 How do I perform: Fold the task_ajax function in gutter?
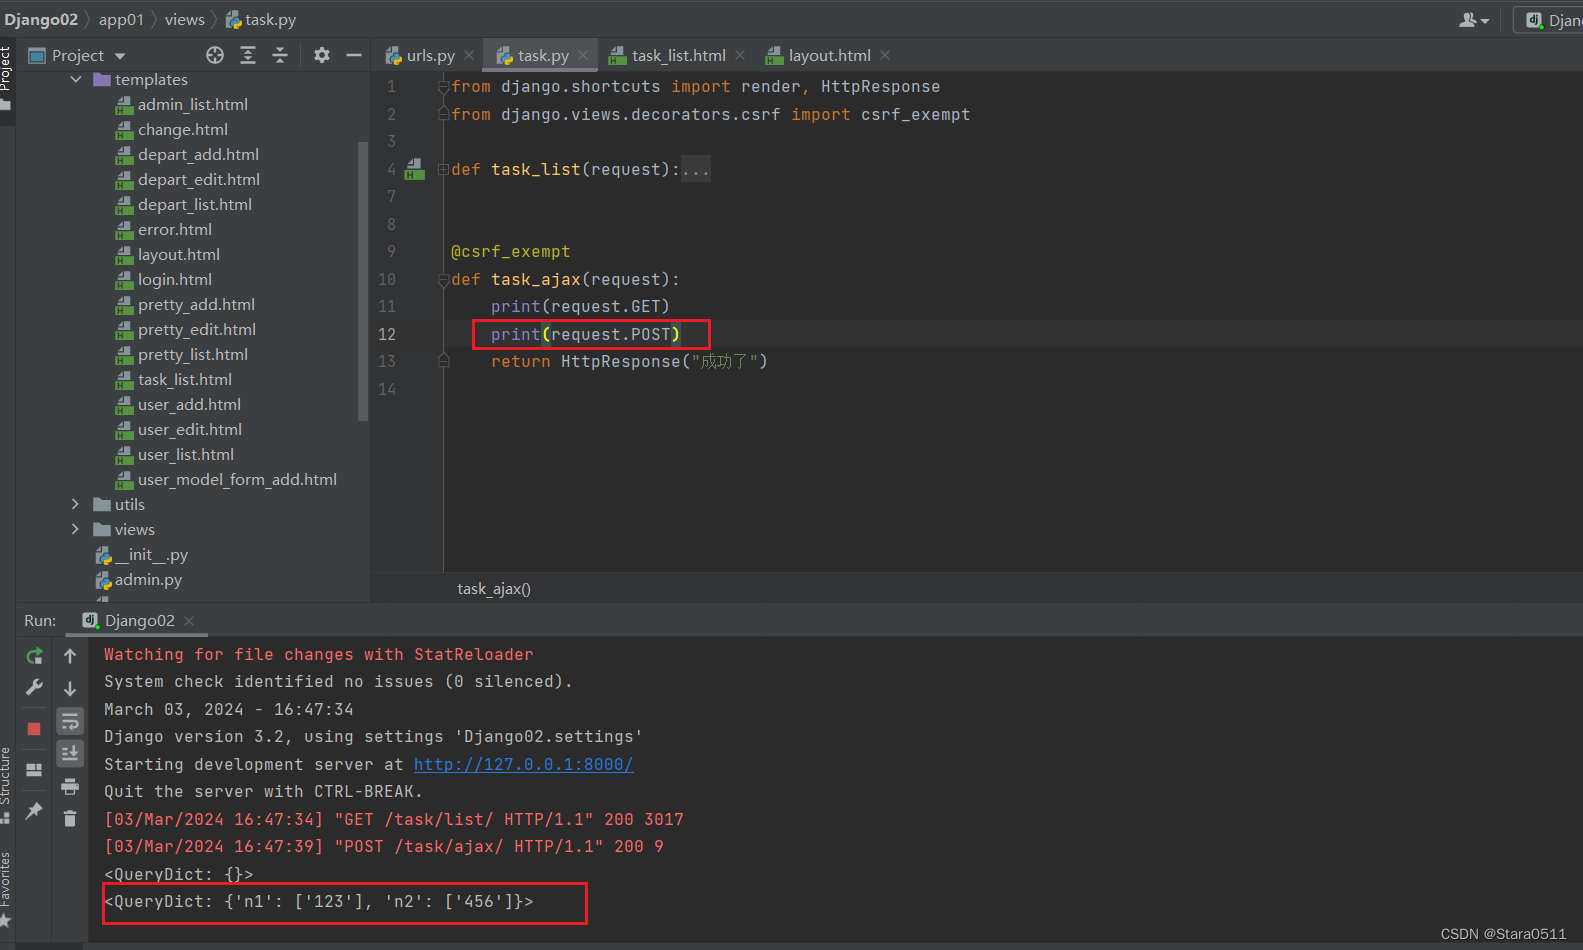pyautogui.click(x=443, y=280)
